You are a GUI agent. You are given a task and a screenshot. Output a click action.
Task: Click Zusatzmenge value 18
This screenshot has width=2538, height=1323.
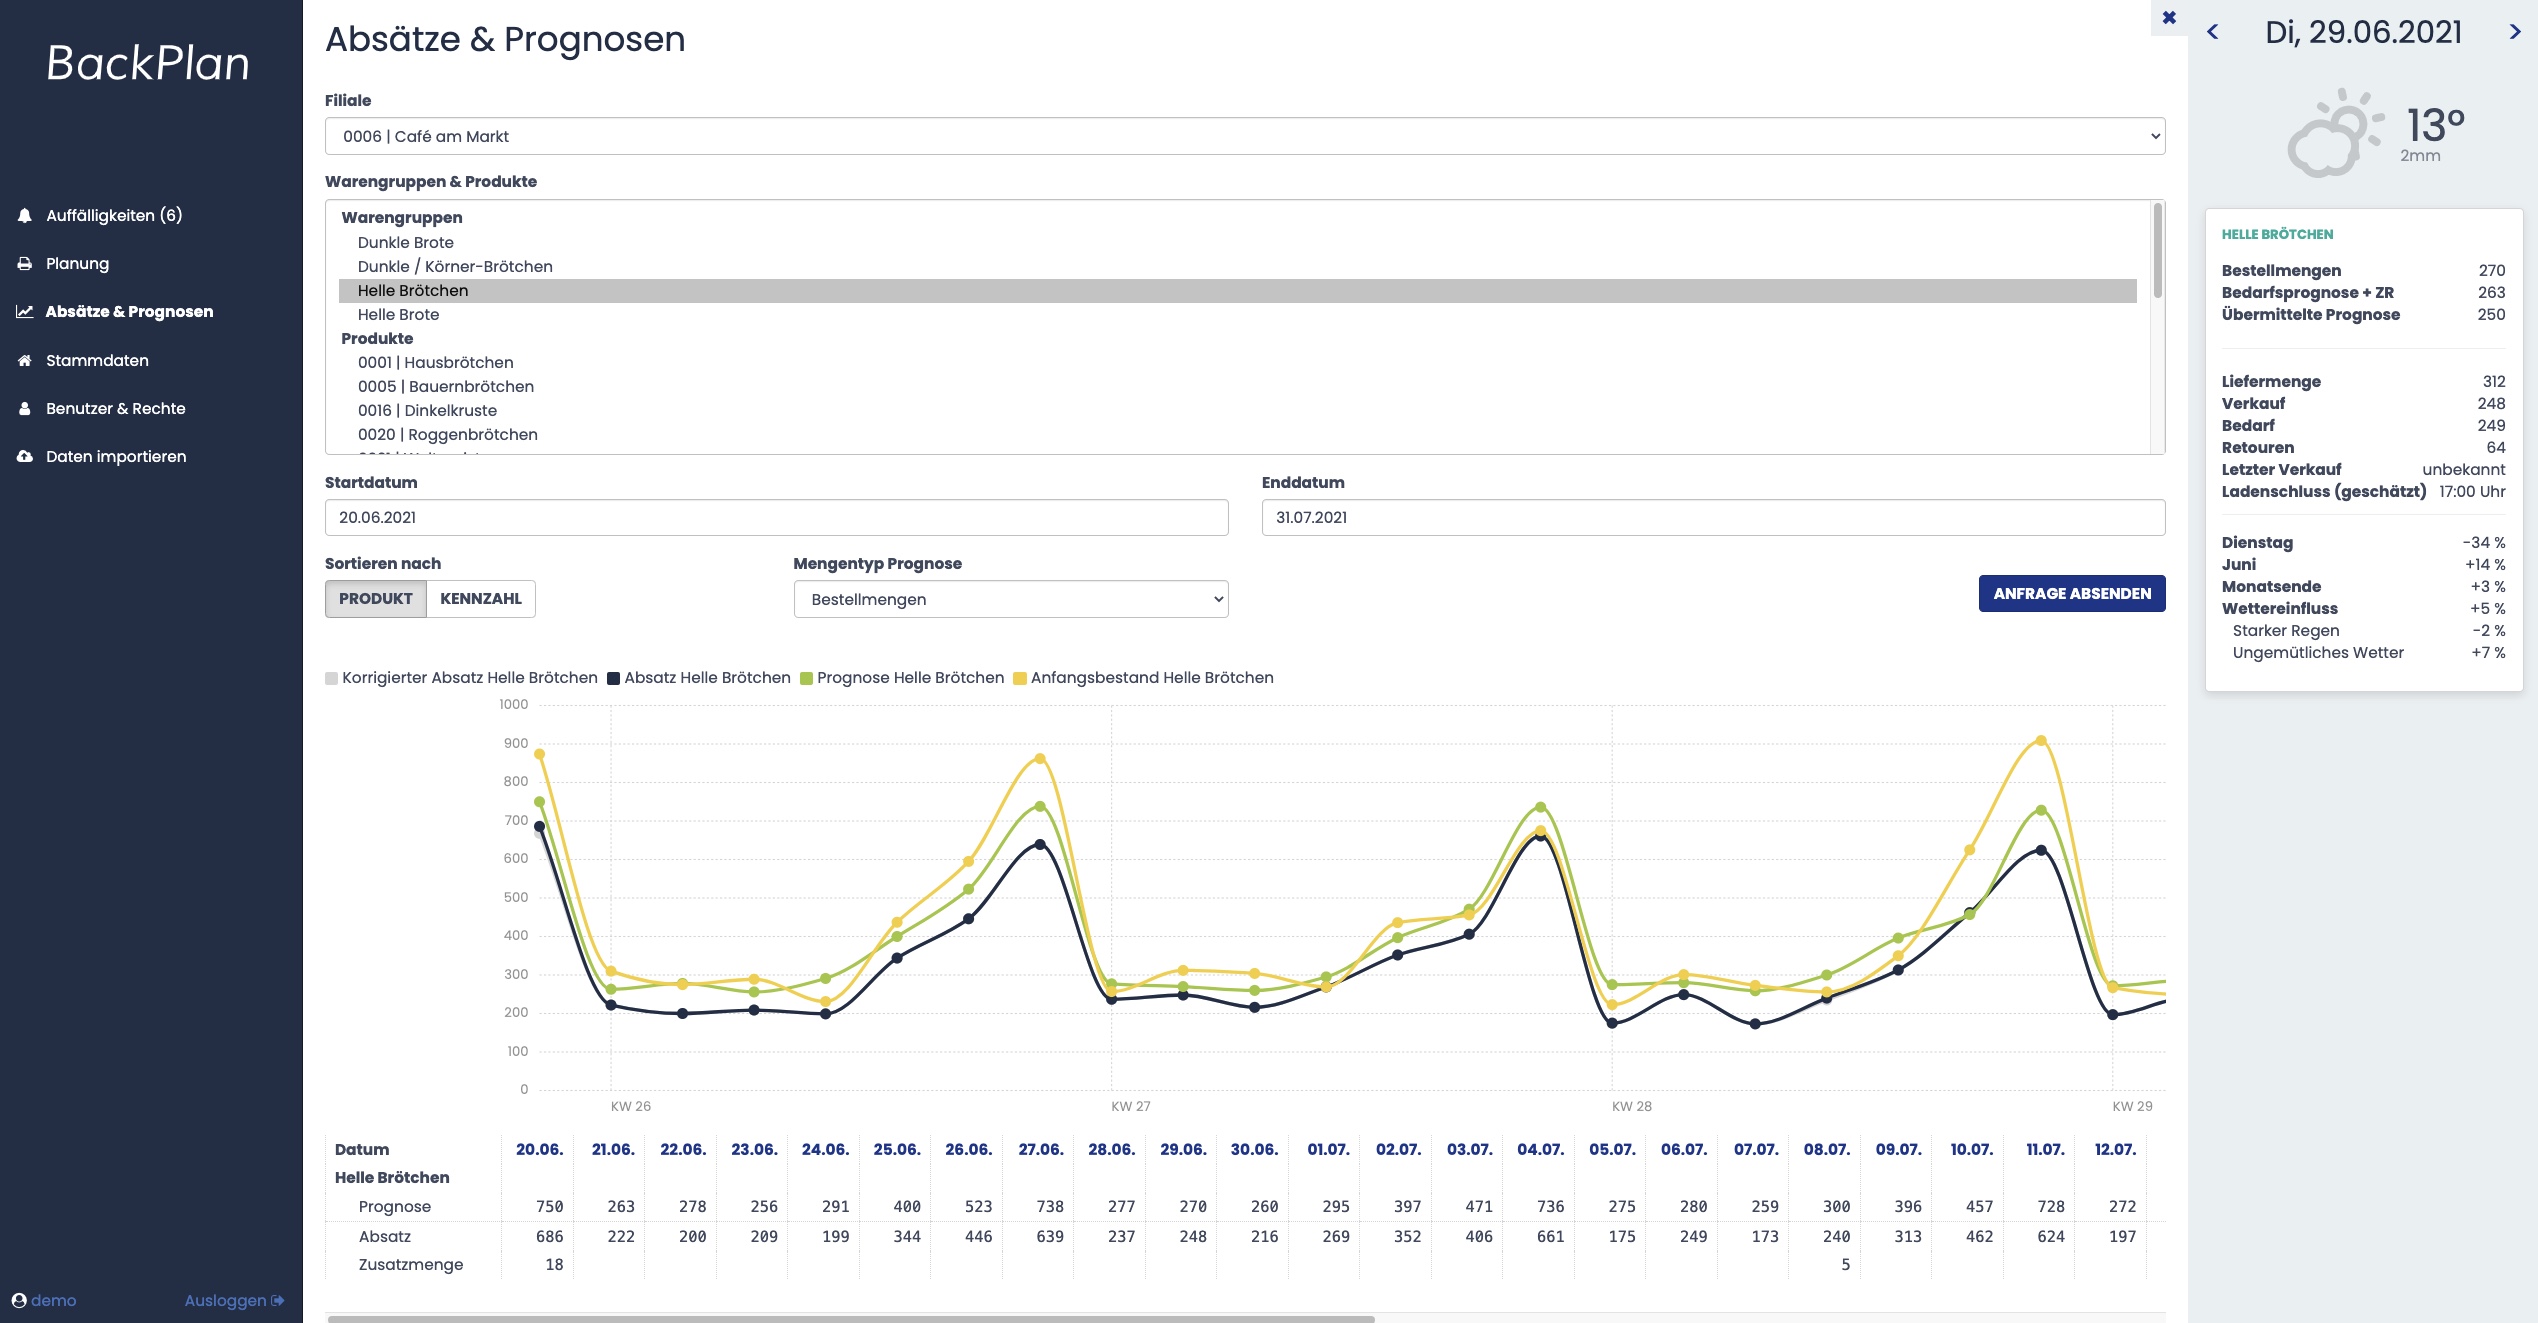(554, 1265)
